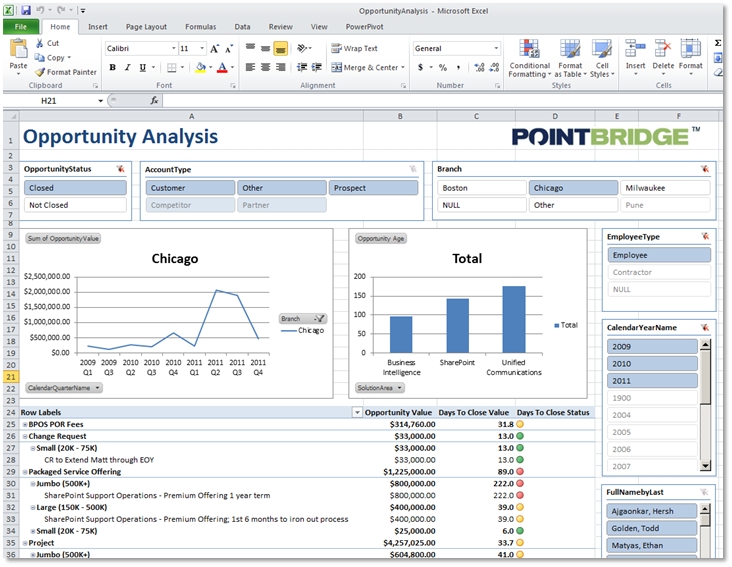Screen dimensions: 732x567
Task: Click the cell Borders icon
Action: click(172, 68)
